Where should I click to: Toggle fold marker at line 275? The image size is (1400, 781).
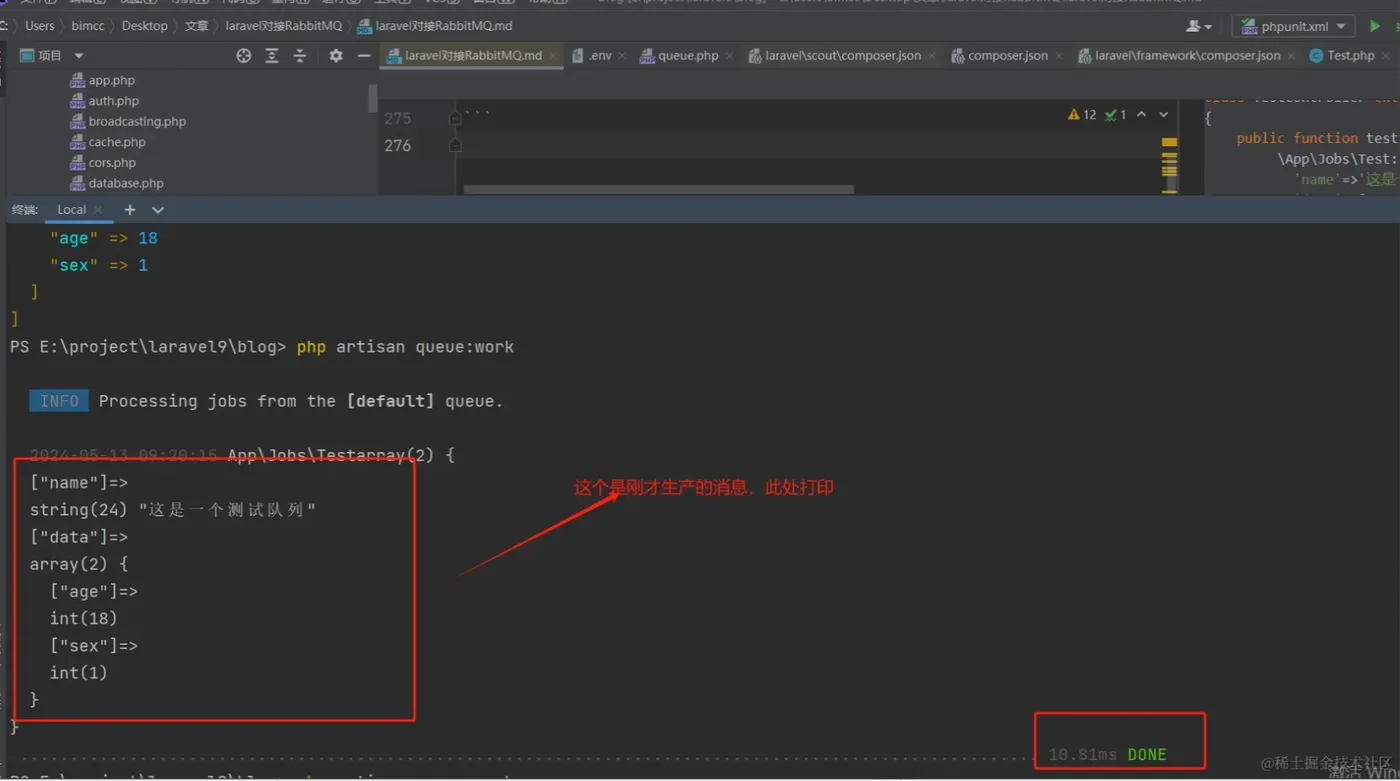455,118
